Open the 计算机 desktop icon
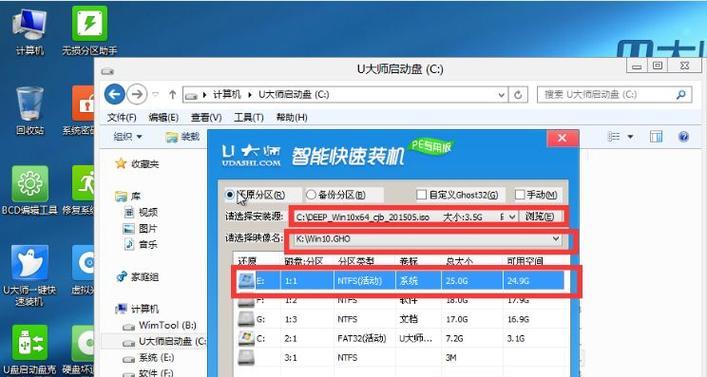Image resolution: width=707 pixels, height=377 pixels. [30, 32]
